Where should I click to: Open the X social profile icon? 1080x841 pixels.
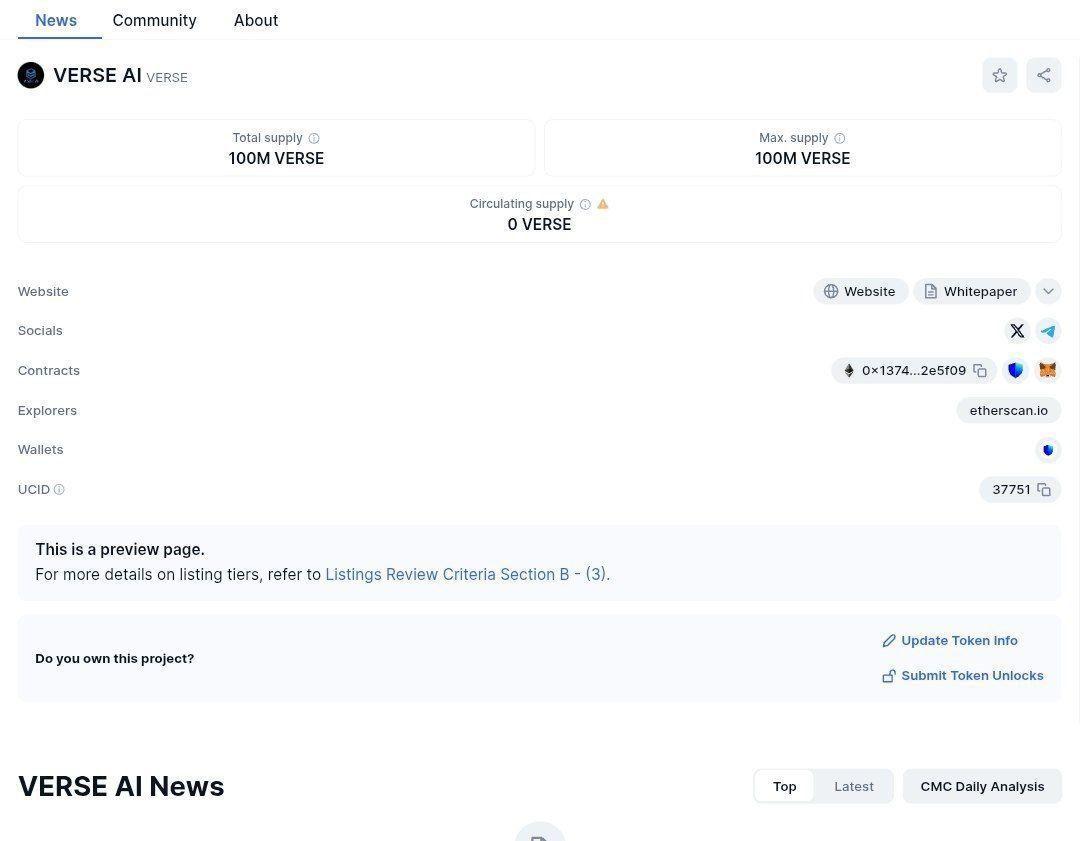click(1017, 331)
